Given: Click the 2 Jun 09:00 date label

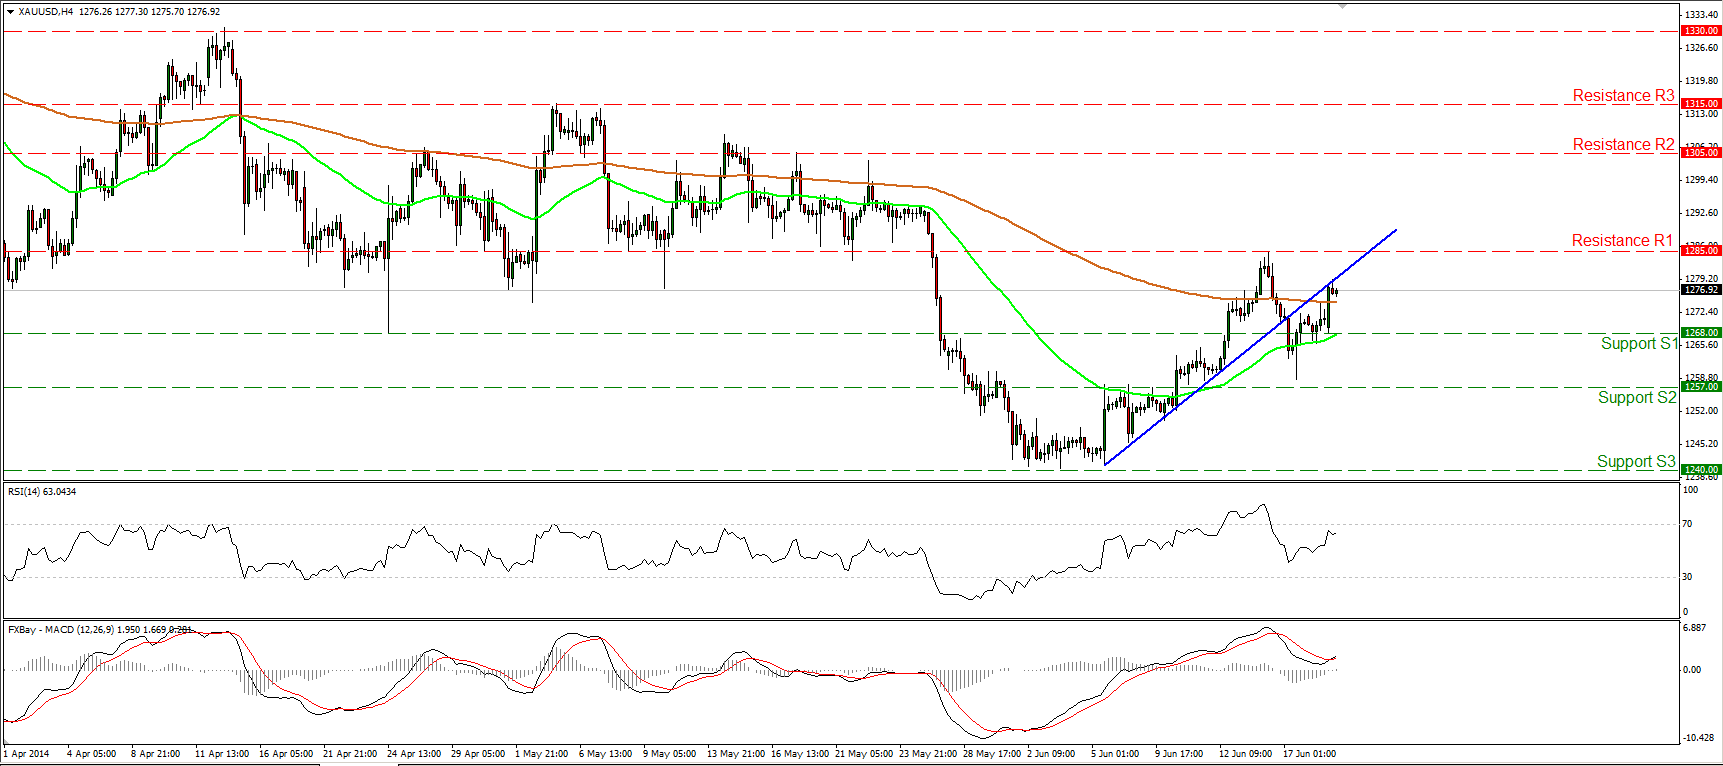Looking at the screenshot, I should (x=1051, y=753).
